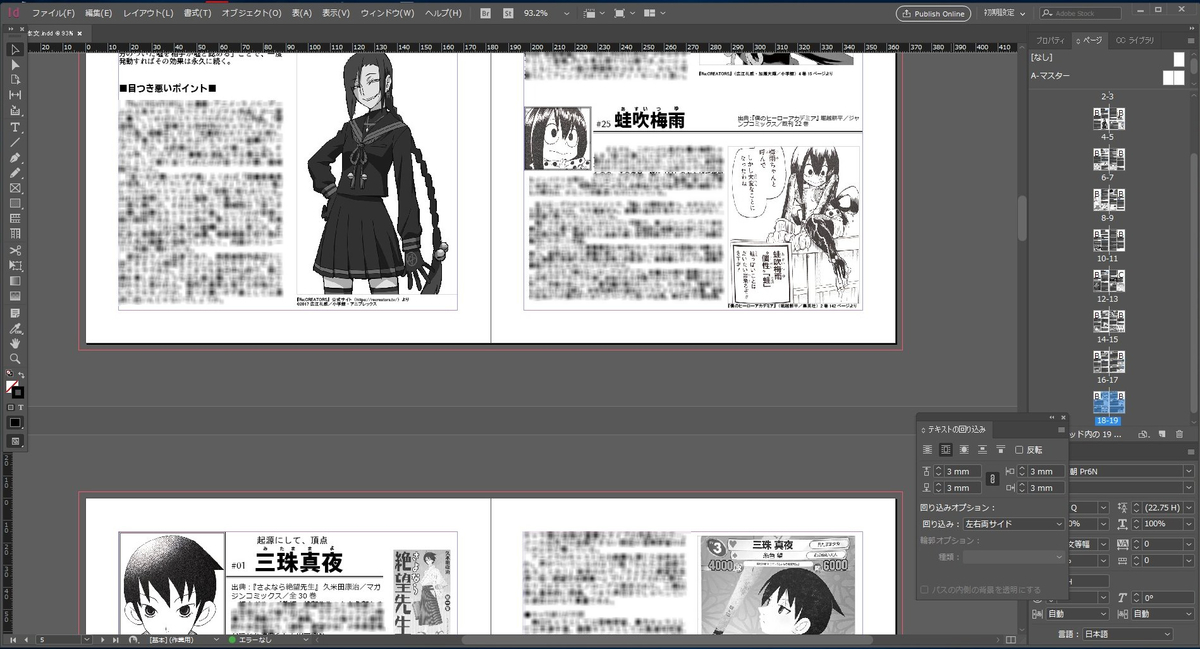The image size is (1200, 649).
Task: Open Adobe Bridge with Br icon
Action: click(x=486, y=14)
